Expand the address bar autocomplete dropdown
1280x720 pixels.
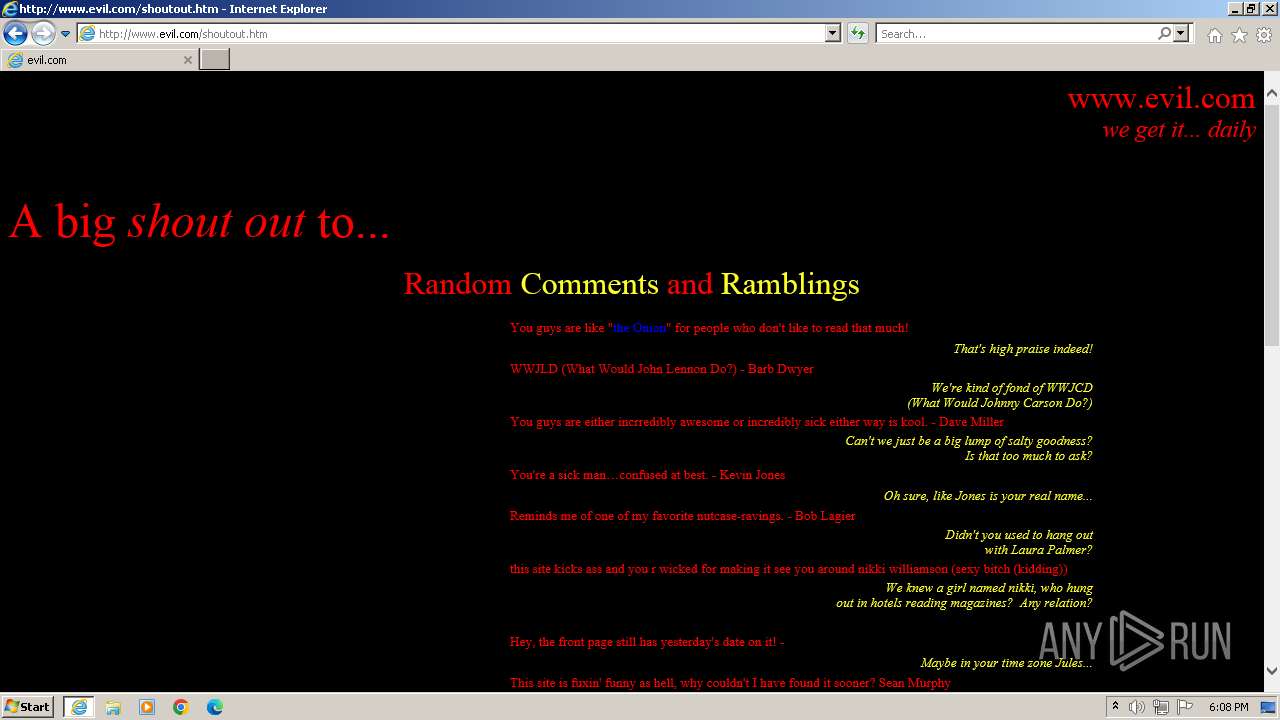pos(833,34)
